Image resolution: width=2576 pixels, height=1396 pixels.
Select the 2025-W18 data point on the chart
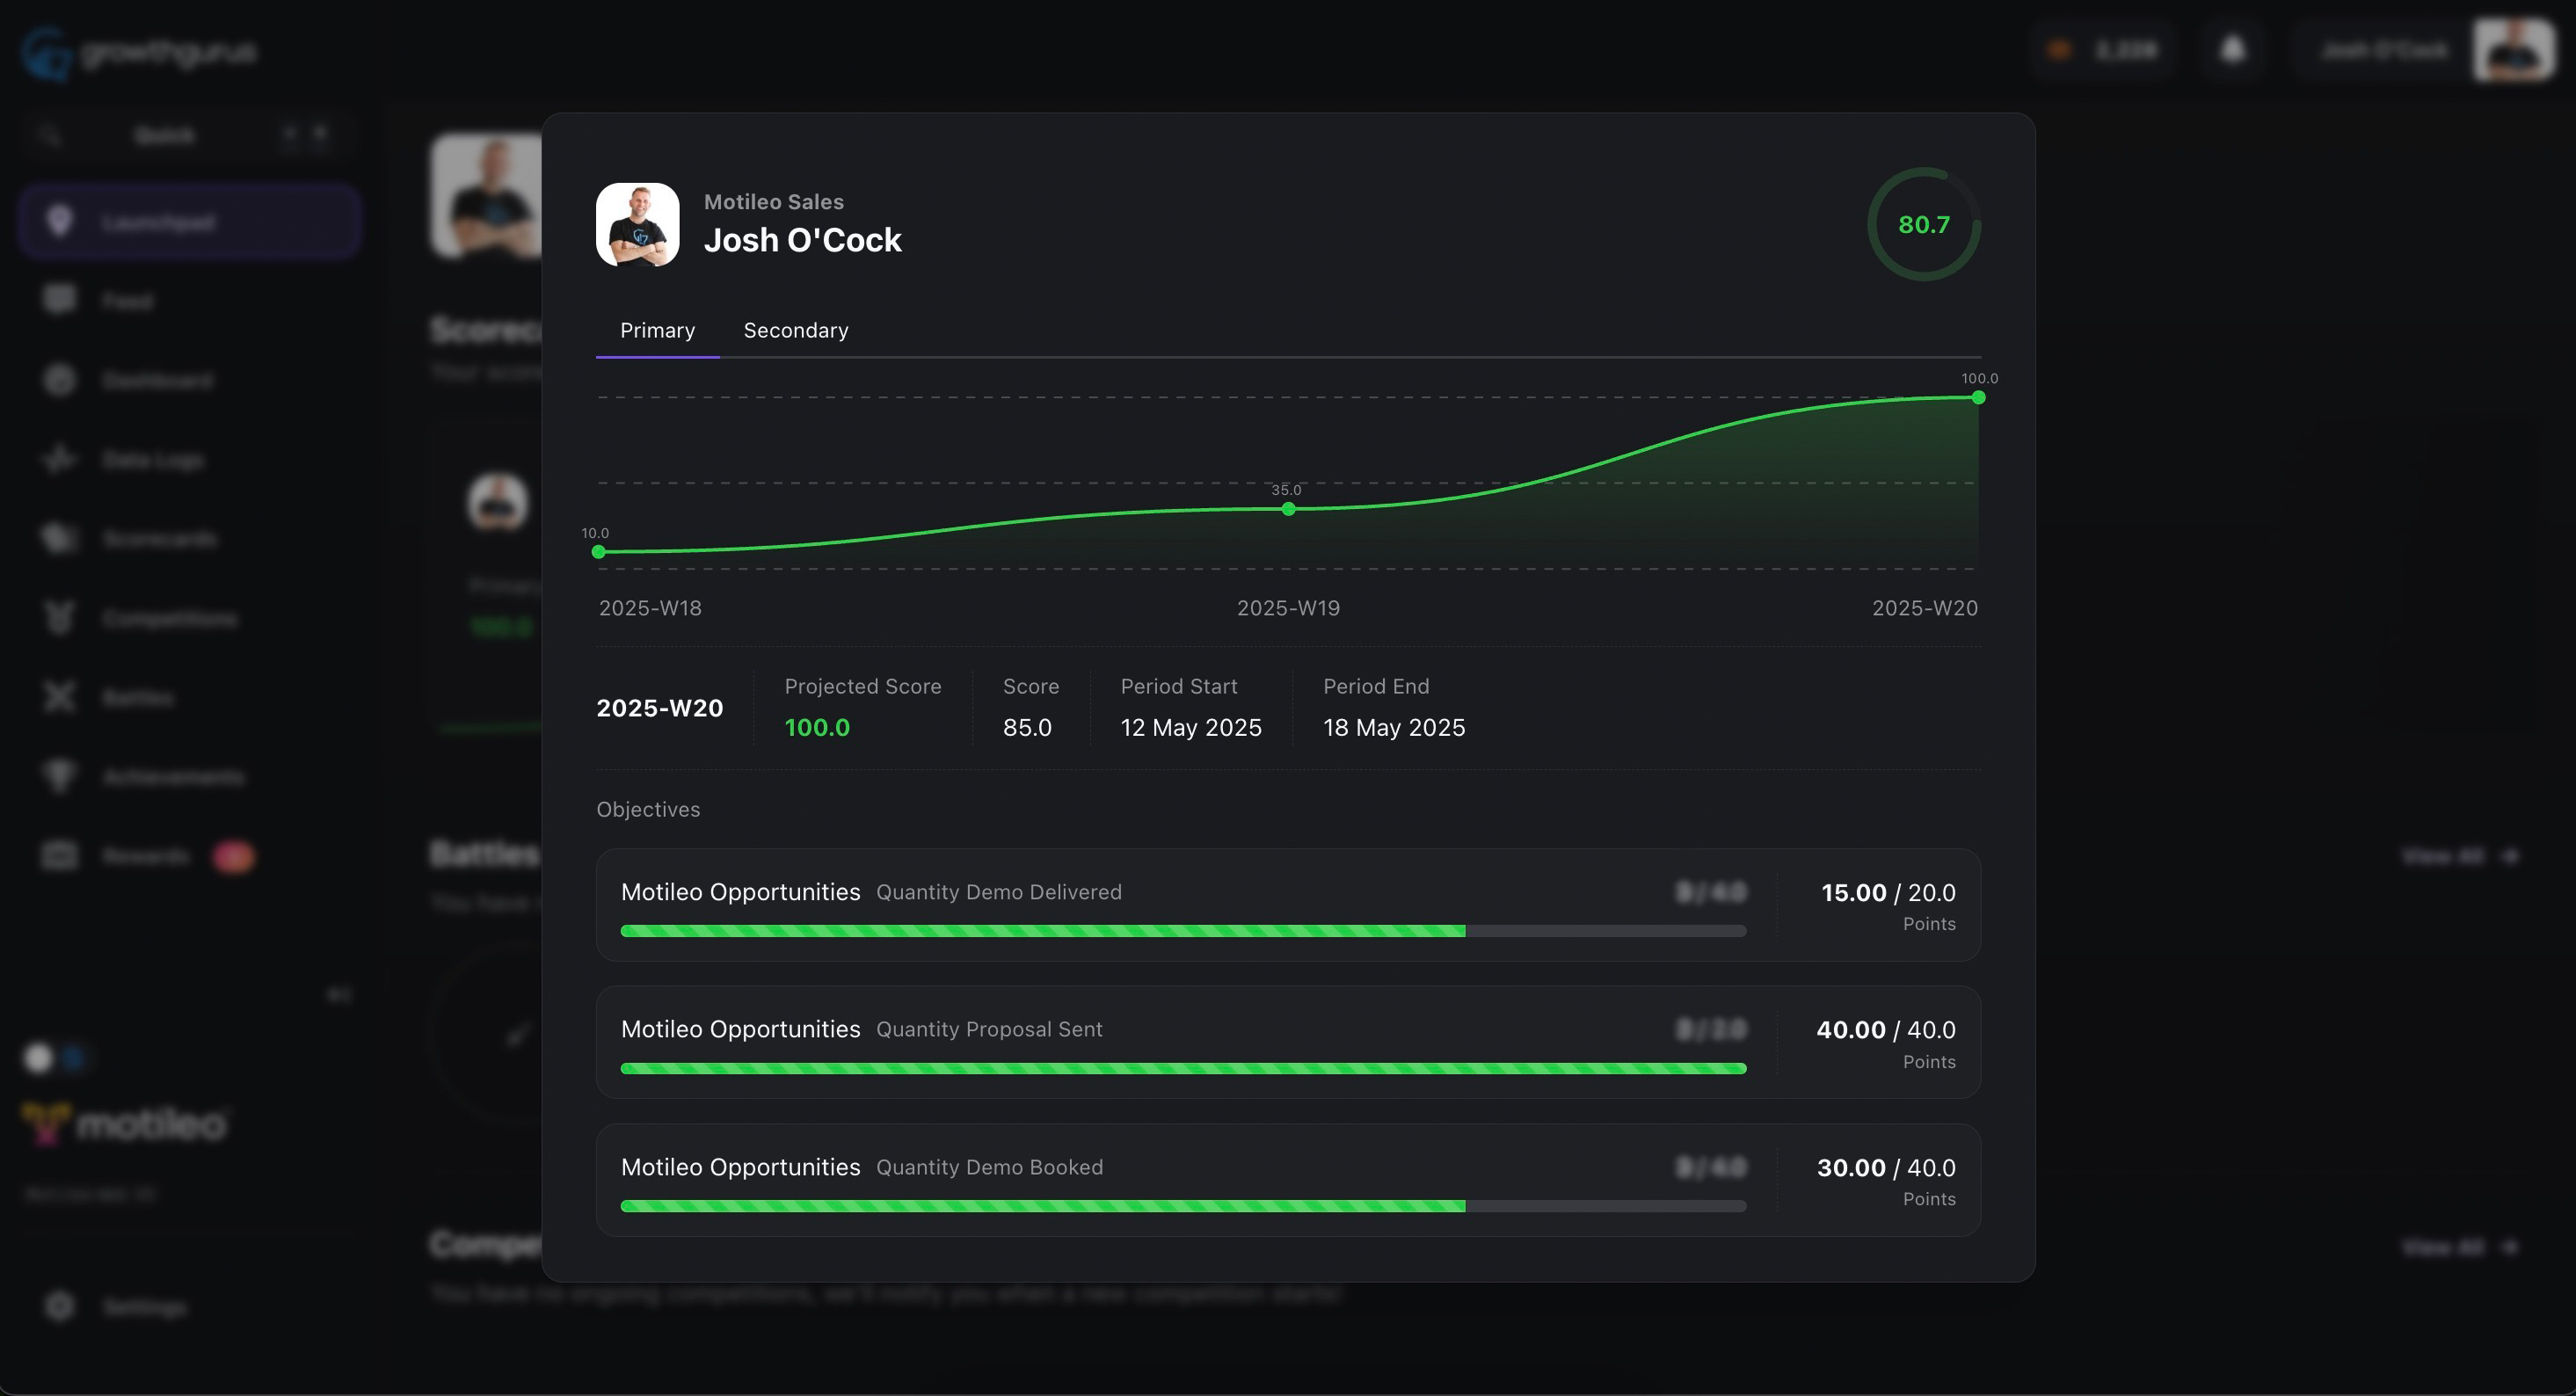pos(598,552)
